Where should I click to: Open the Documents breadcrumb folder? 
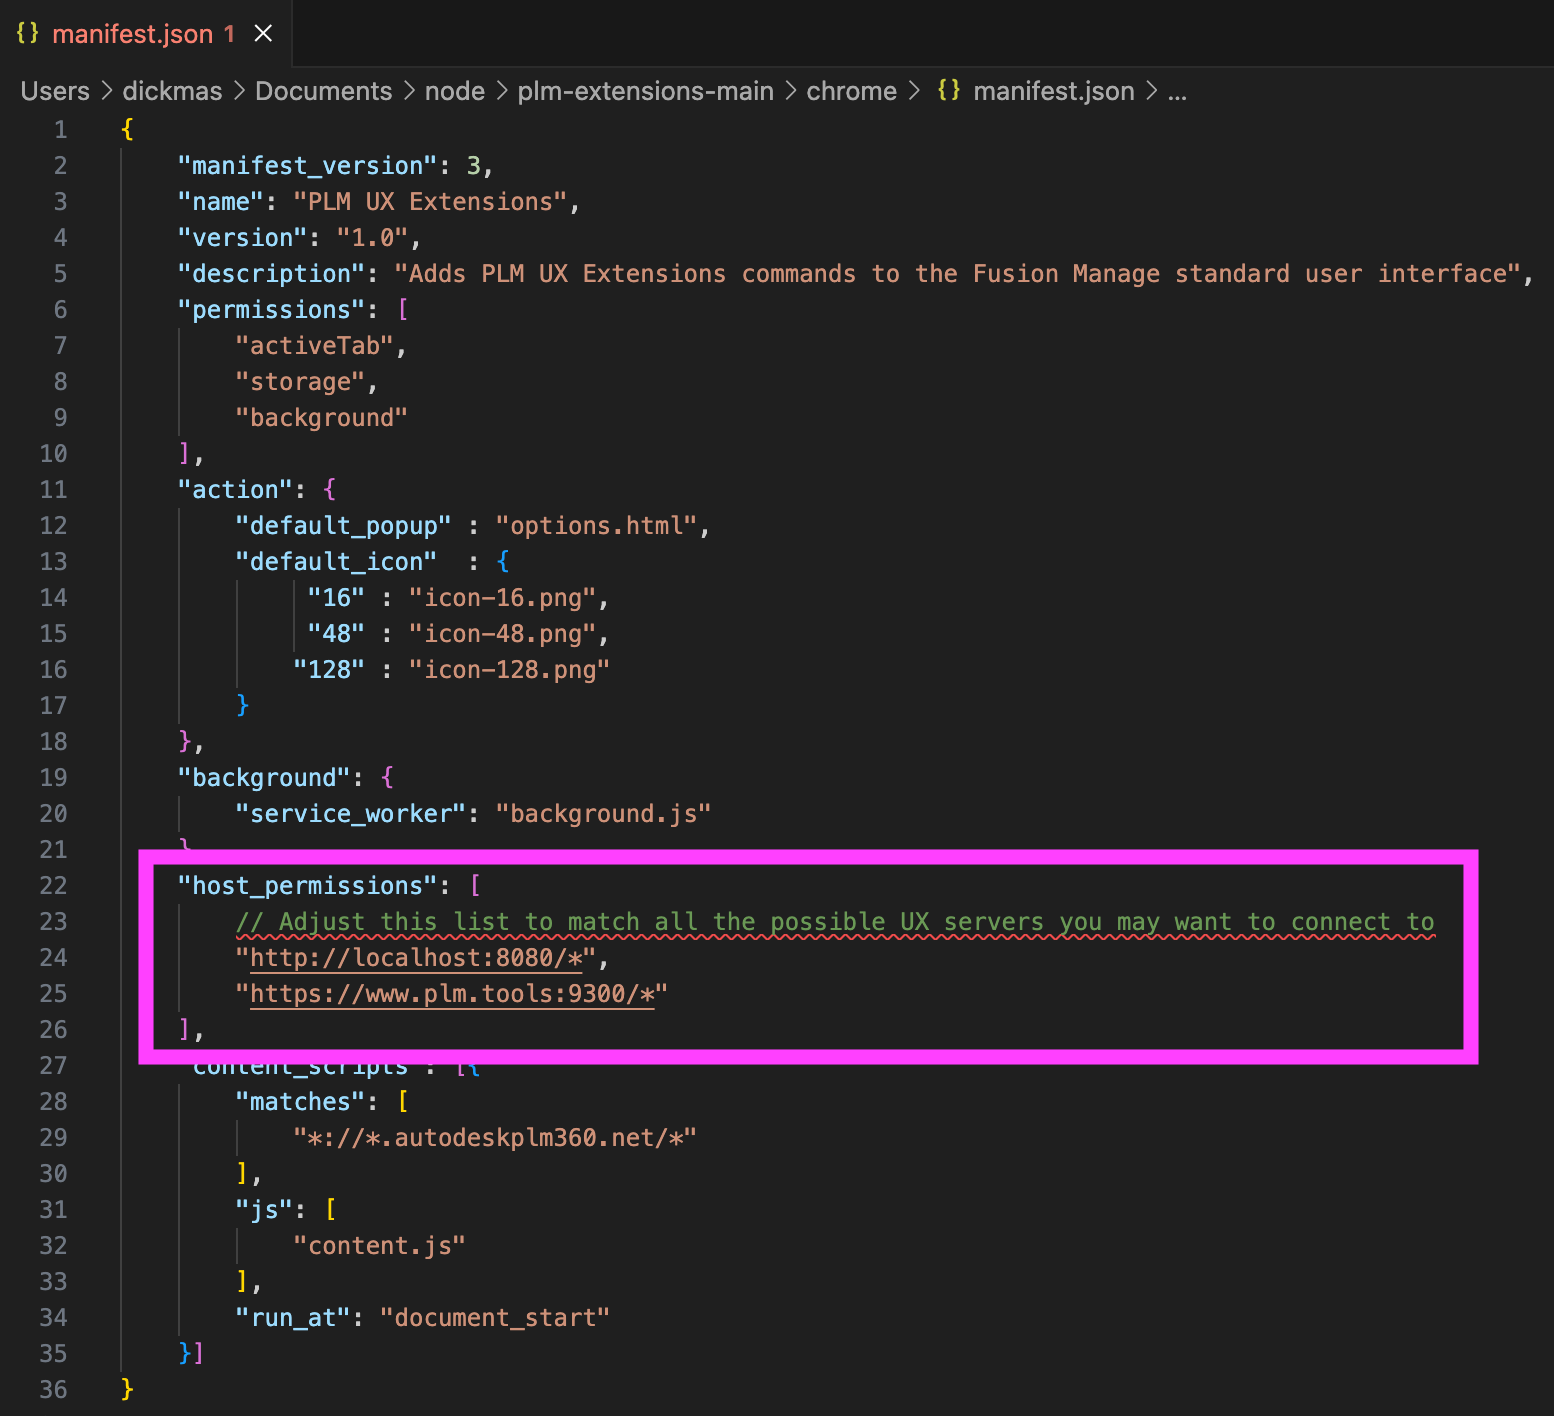(323, 91)
